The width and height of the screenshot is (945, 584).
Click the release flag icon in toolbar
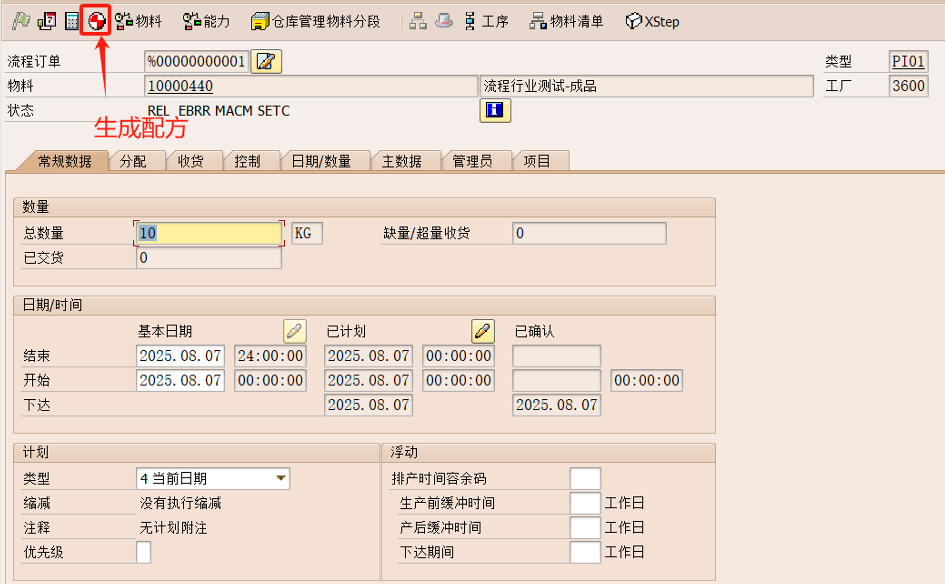(x=21, y=21)
